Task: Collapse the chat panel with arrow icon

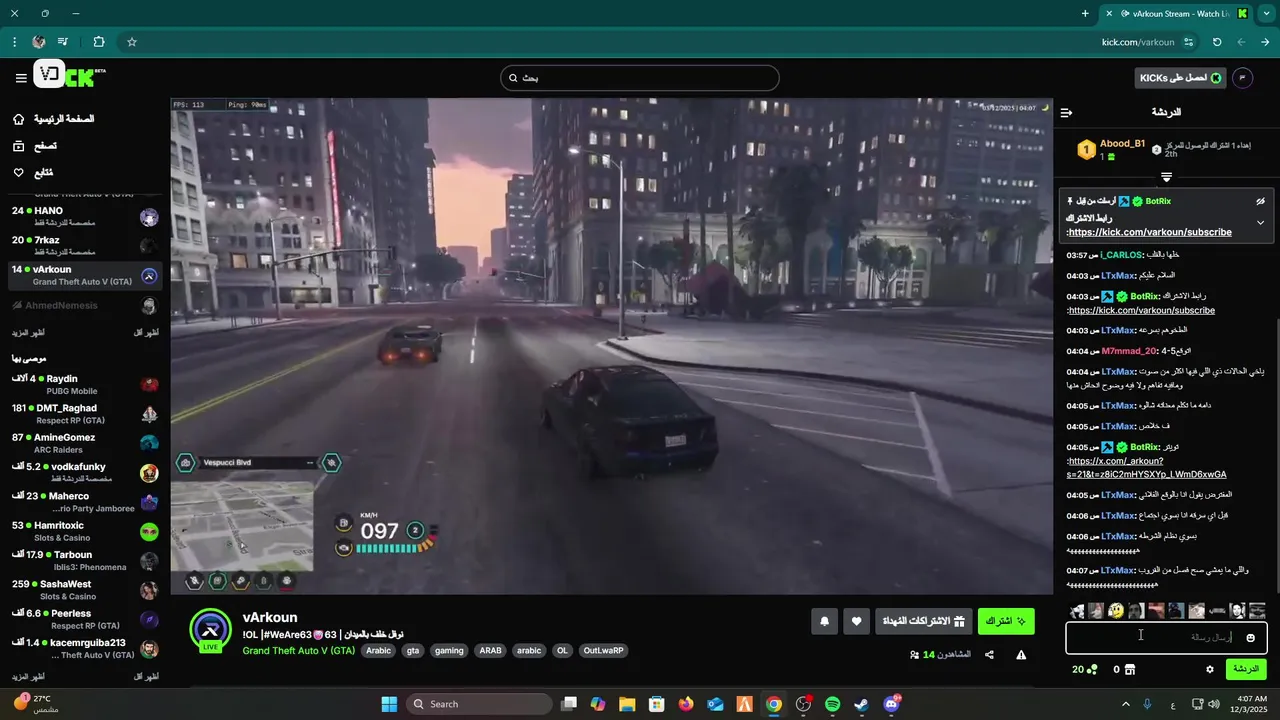Action: pos(1067,113)
